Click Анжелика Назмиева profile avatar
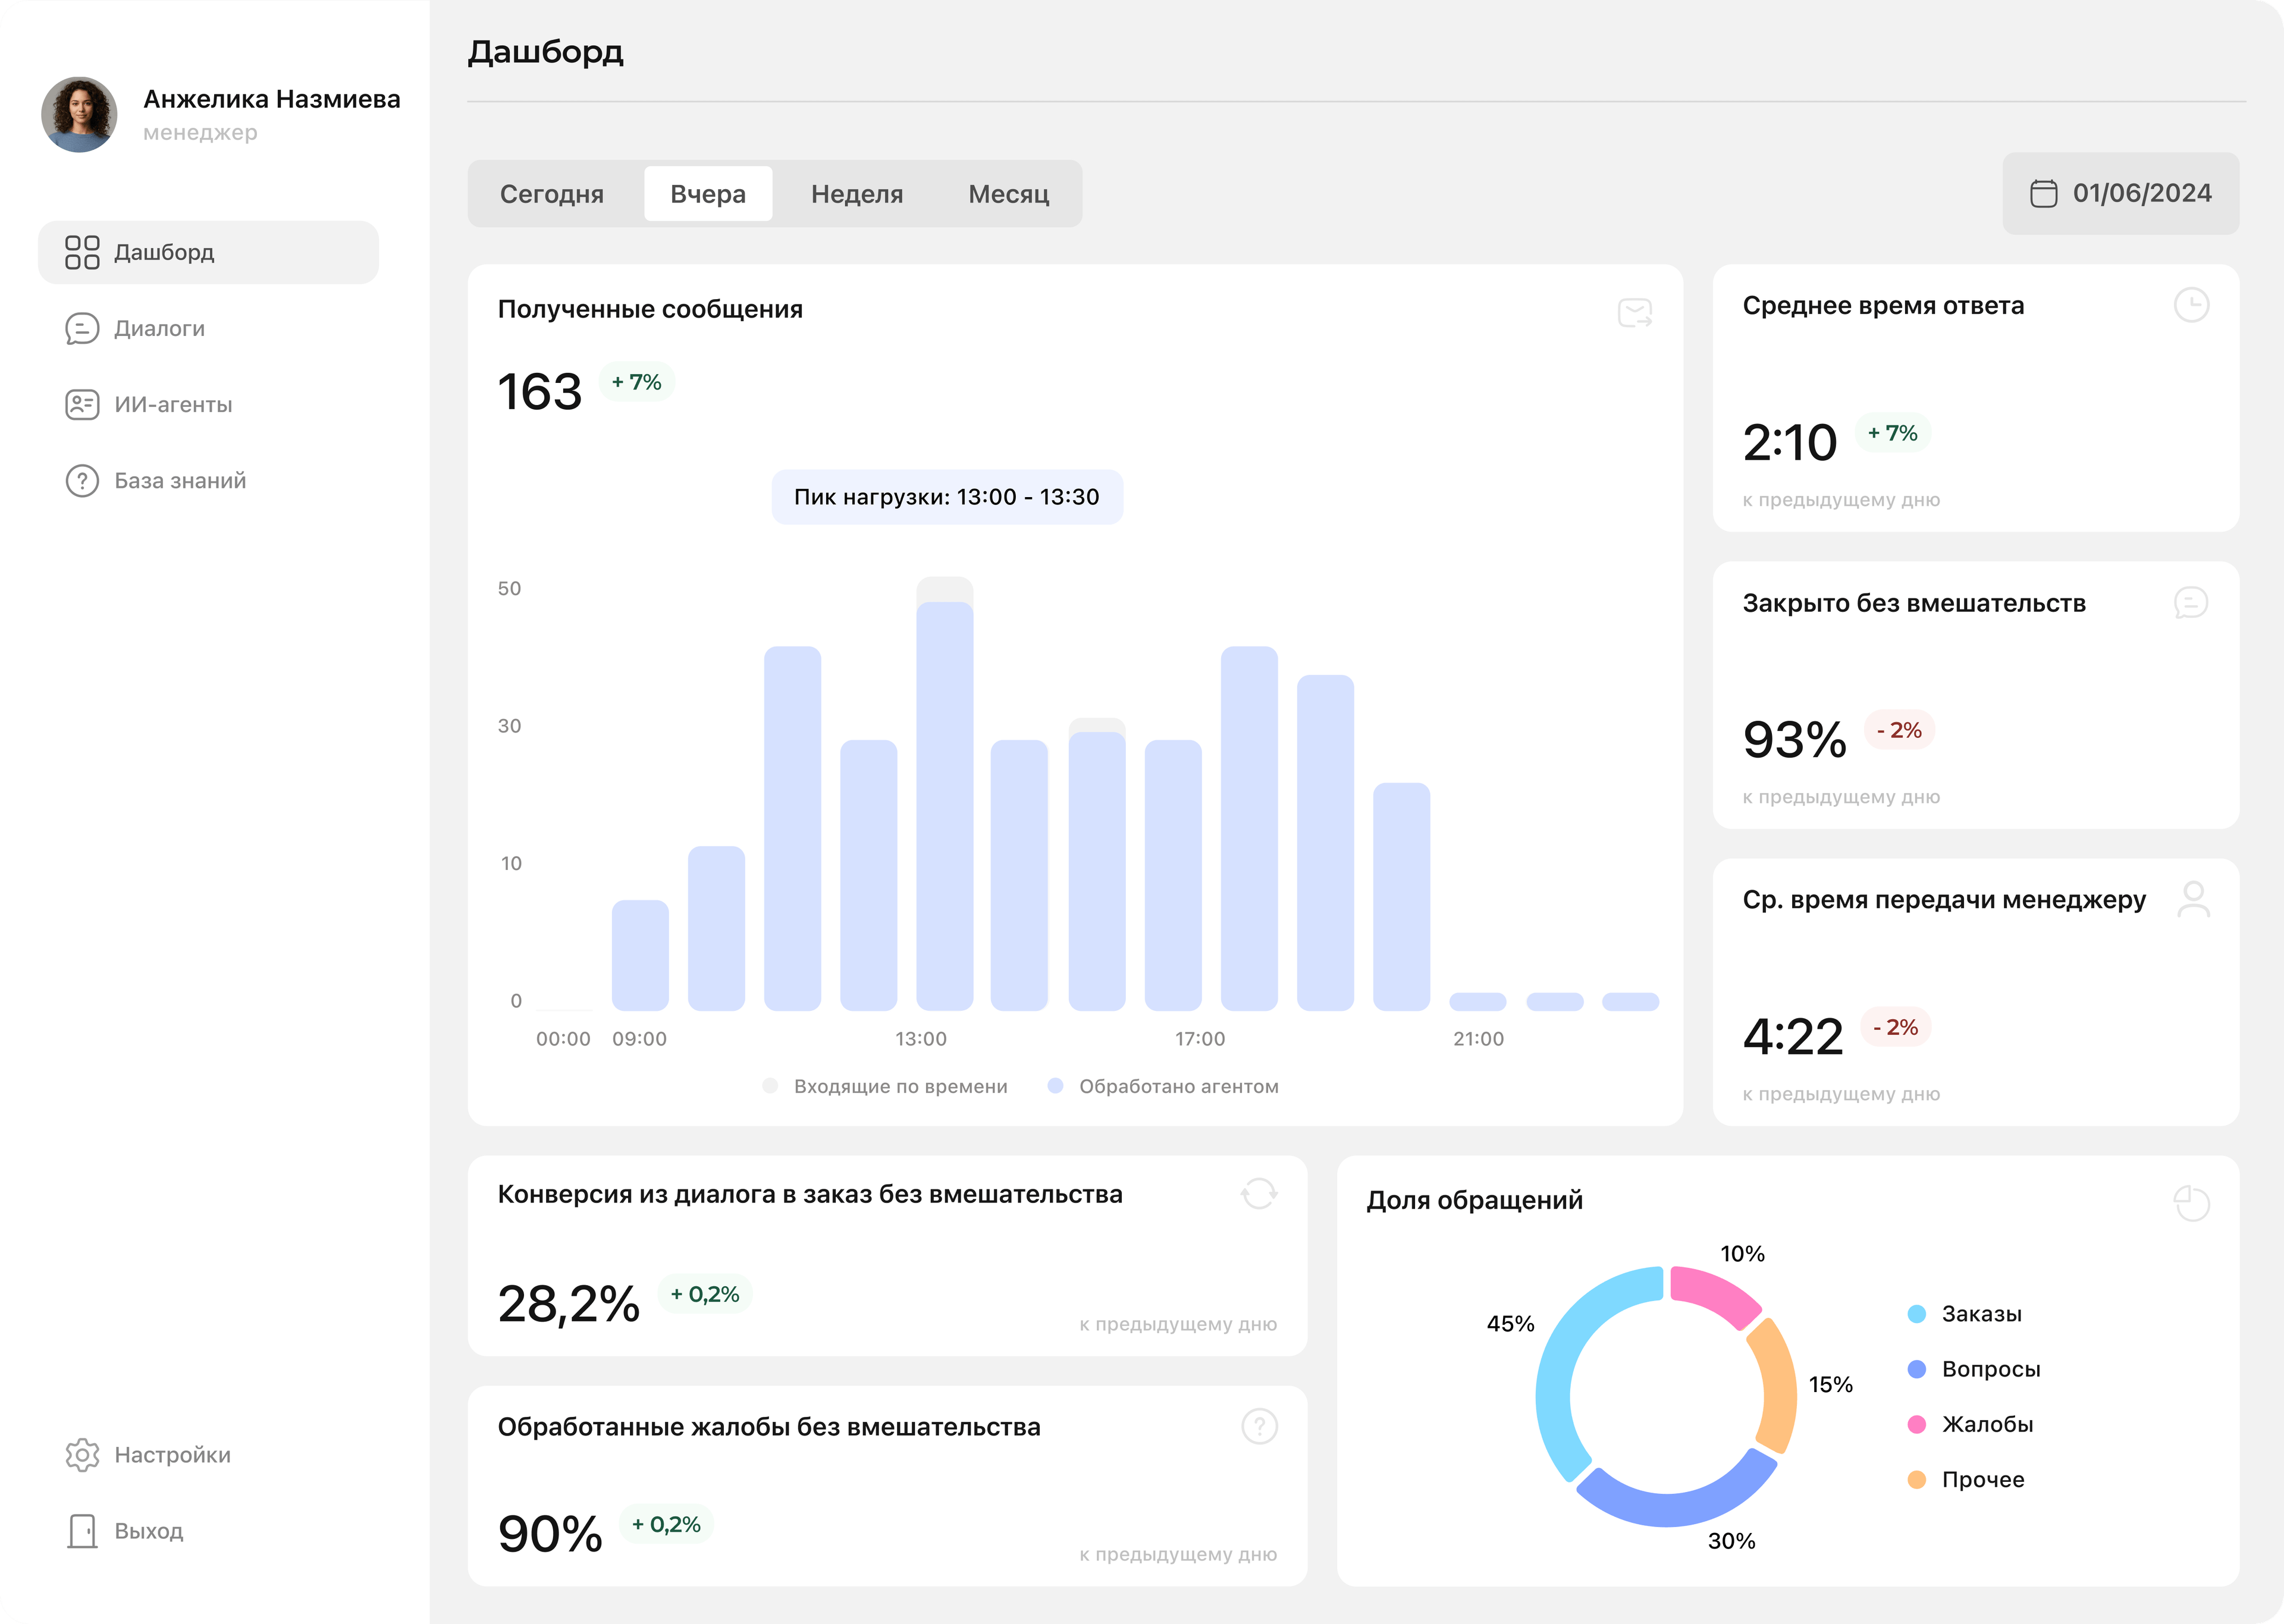The width and height of the screenshot is (2284, 1624). [79, 114]
